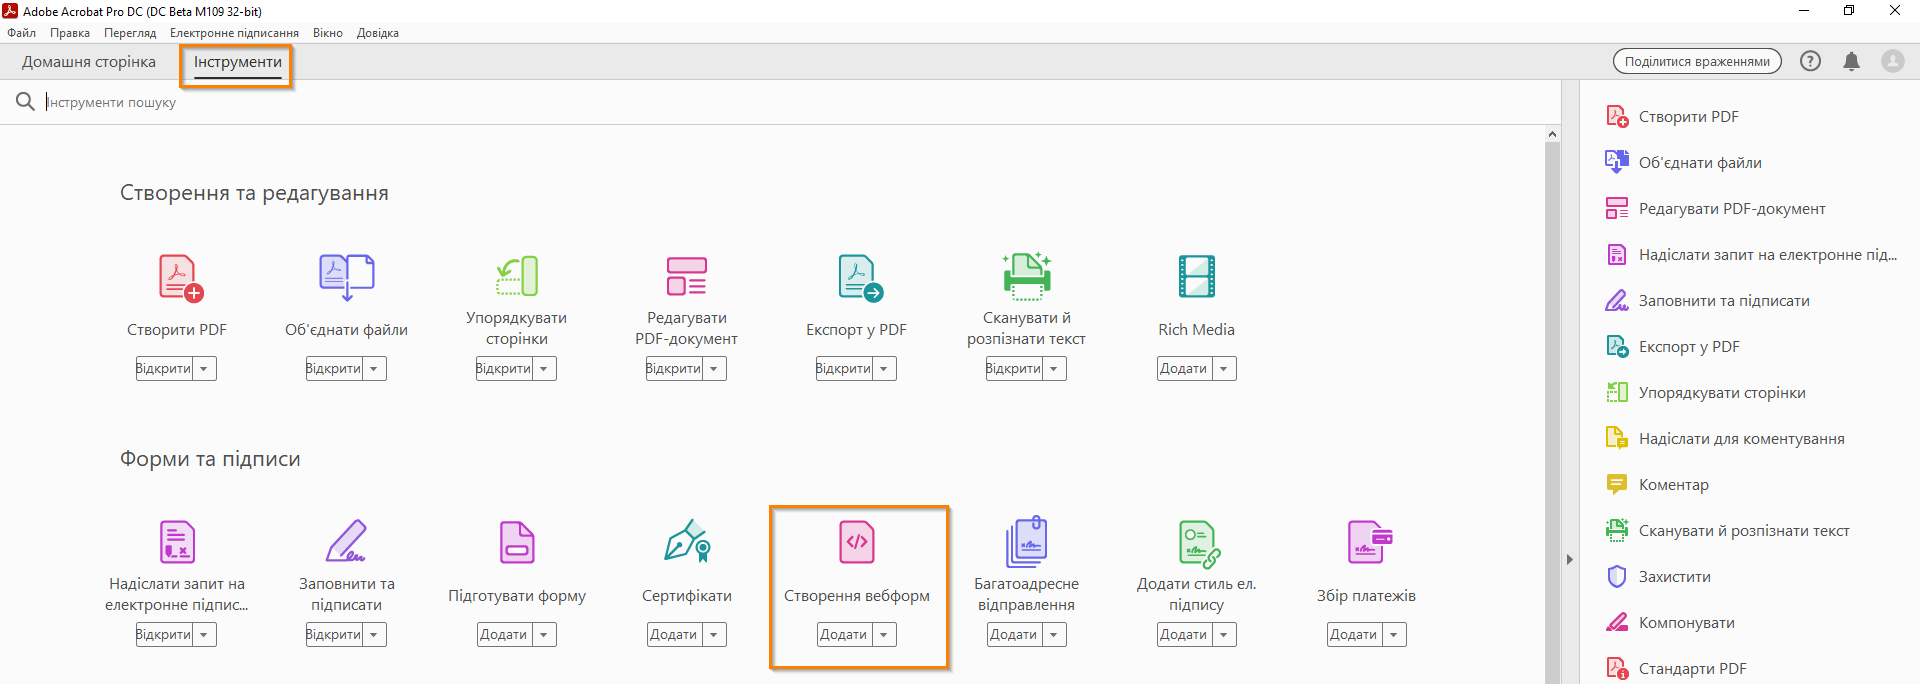Click the Збір платежів icon
1920x684 pixels.
tap(1369, 542)
